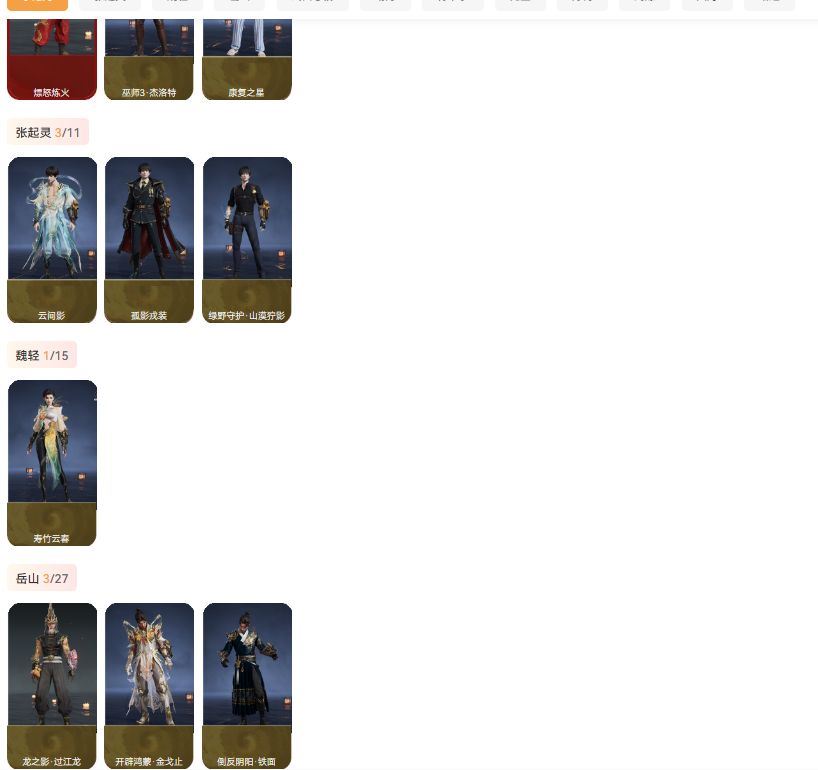This screenshot has width=818, height=770.
Task: Choose the 倒反阴阳·铁面 skin card
Action: [247, 686]
